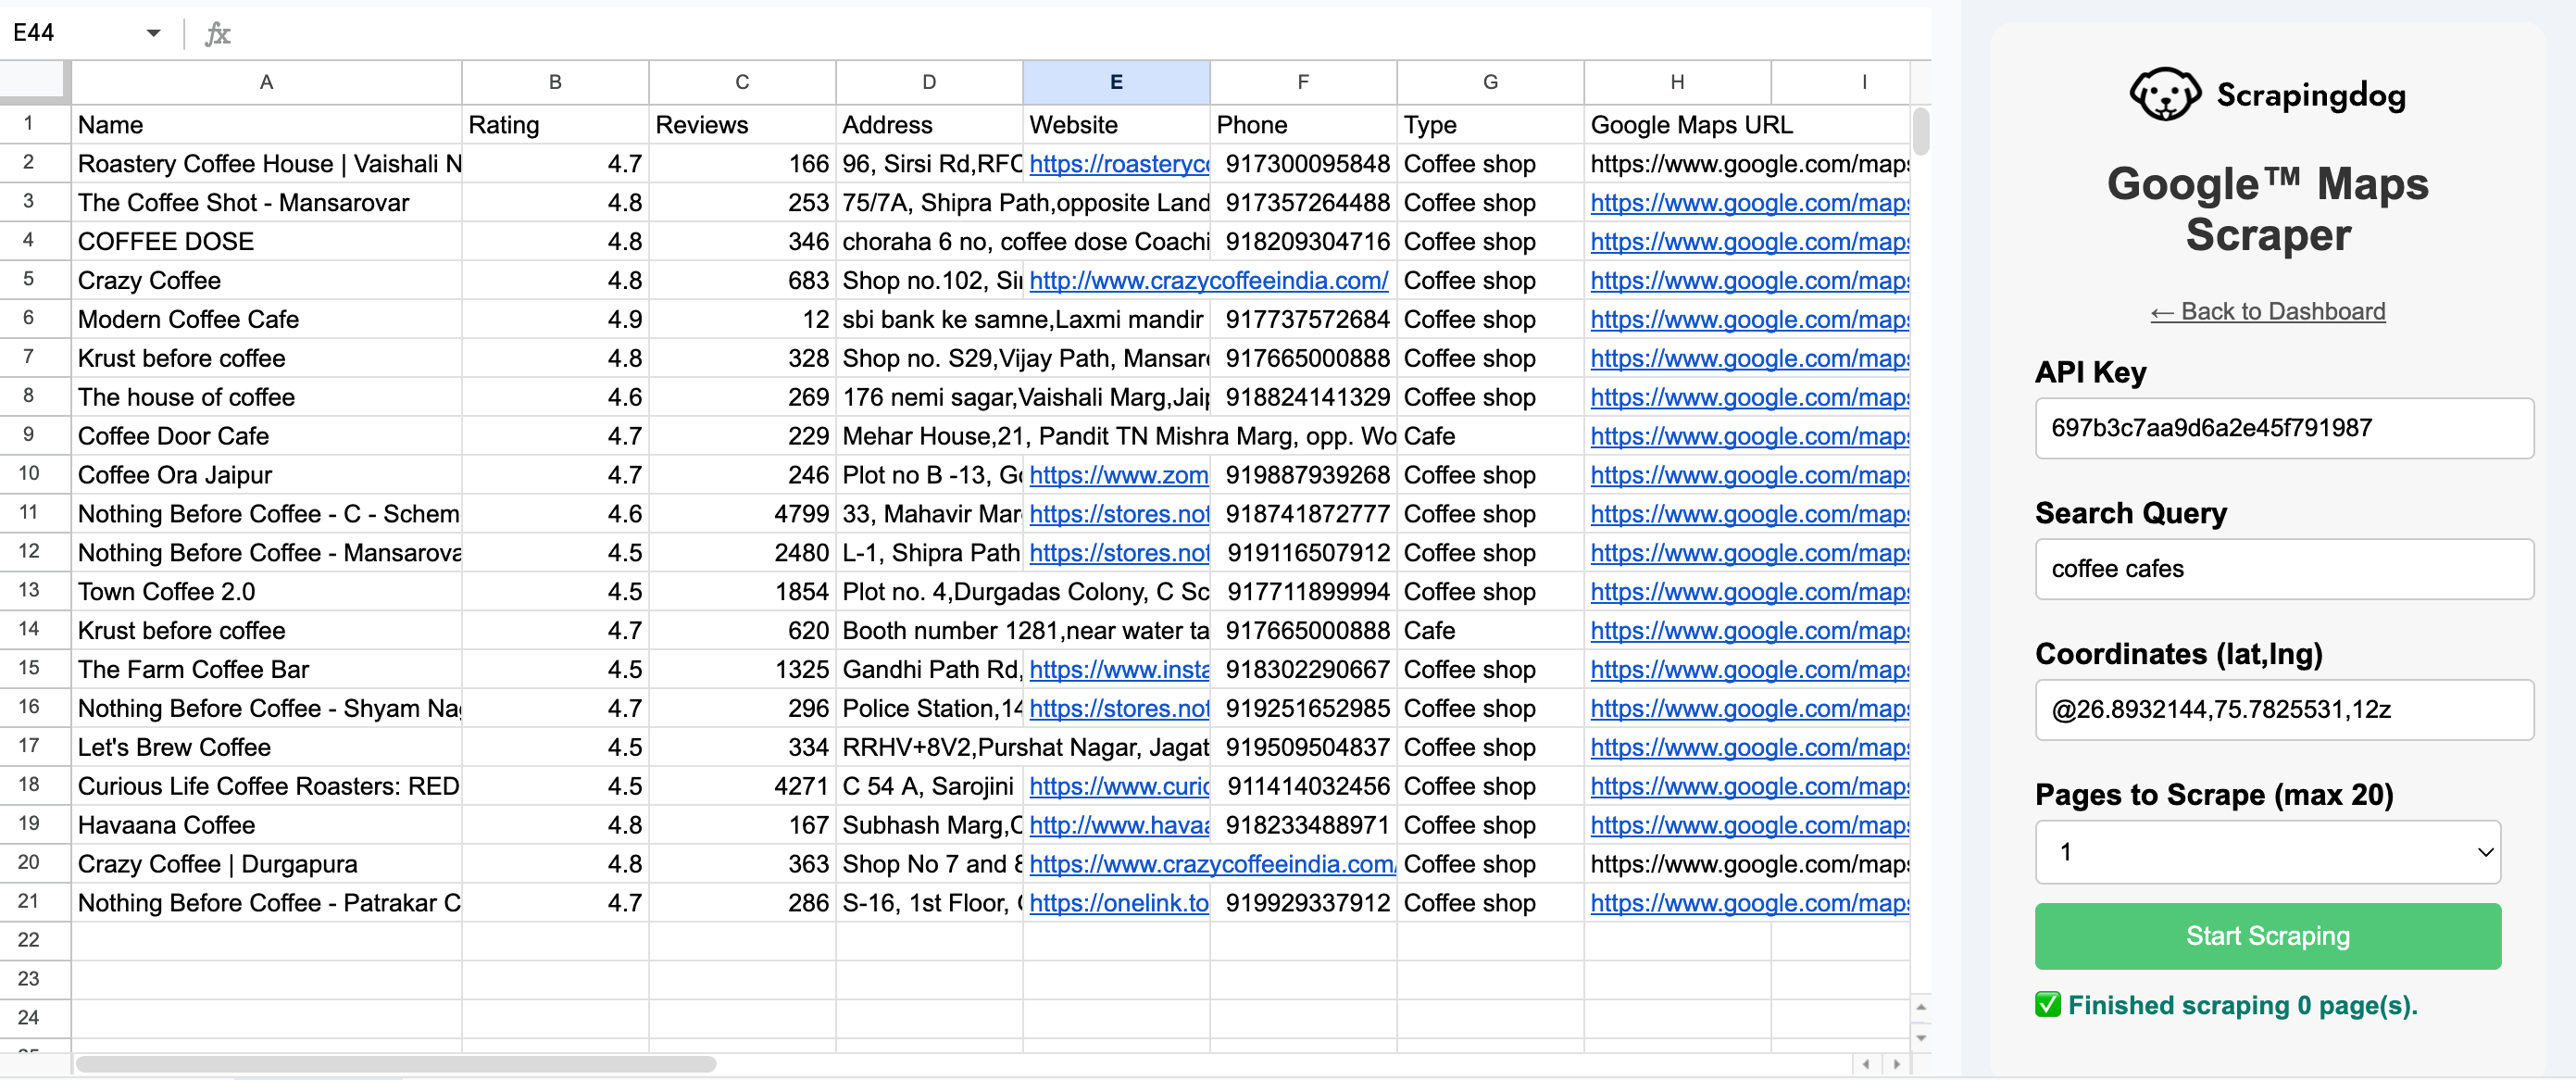Click the left arrow on the horizontal scrollbar

tap(1865, 1065)
